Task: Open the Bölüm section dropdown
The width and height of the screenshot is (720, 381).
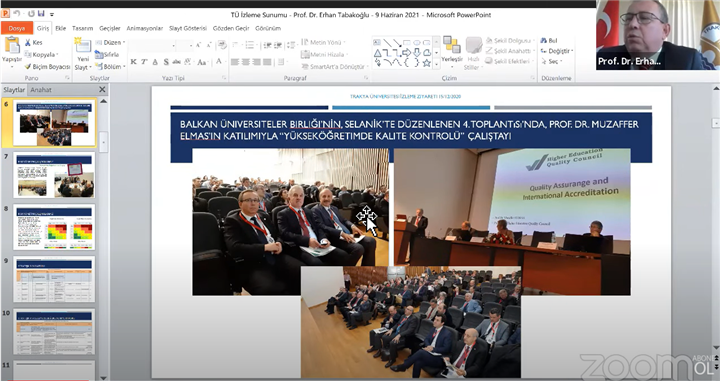Action: click(110, 67)
